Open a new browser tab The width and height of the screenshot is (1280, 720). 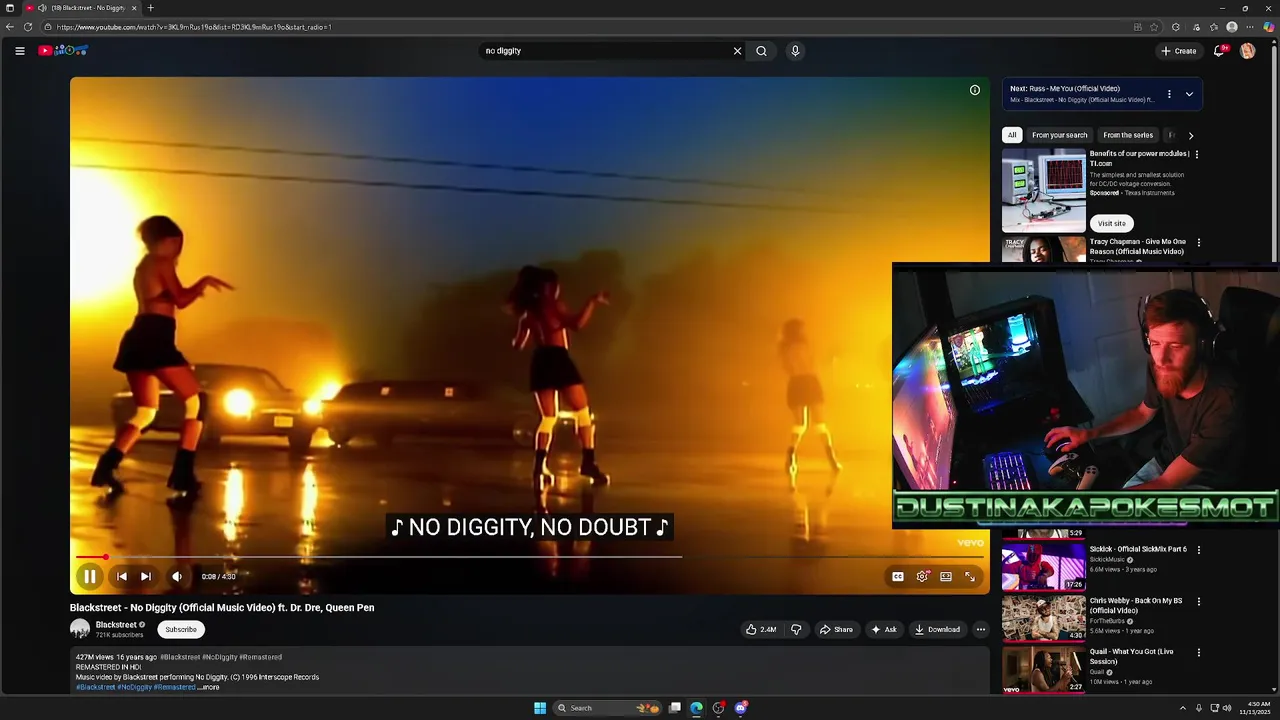click(151, 8)
